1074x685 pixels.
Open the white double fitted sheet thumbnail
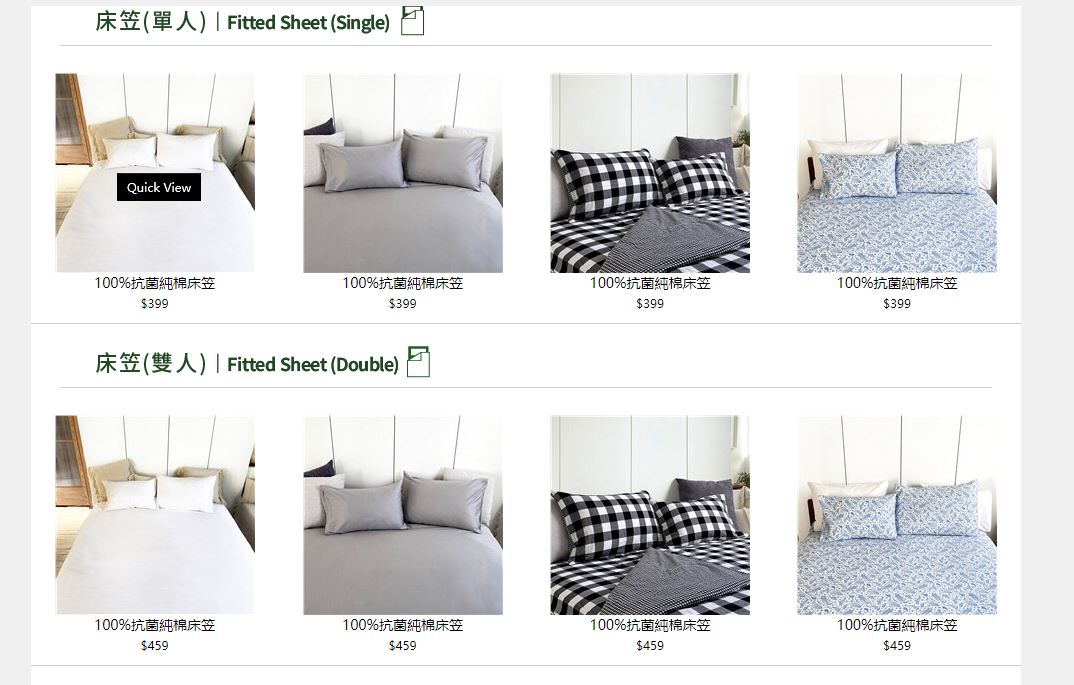click(155, 515)
